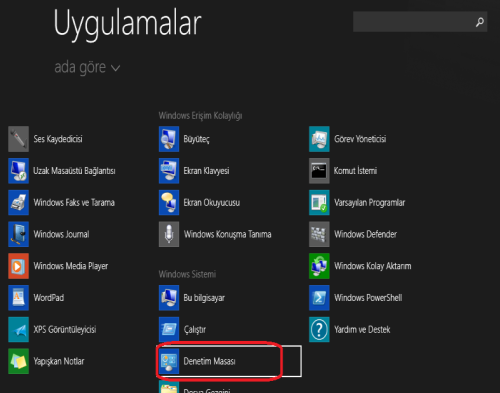Viewport: 500px width, 393px height.
Task: Launch the Windows PowerShell icon
Action: coord(319,298)
